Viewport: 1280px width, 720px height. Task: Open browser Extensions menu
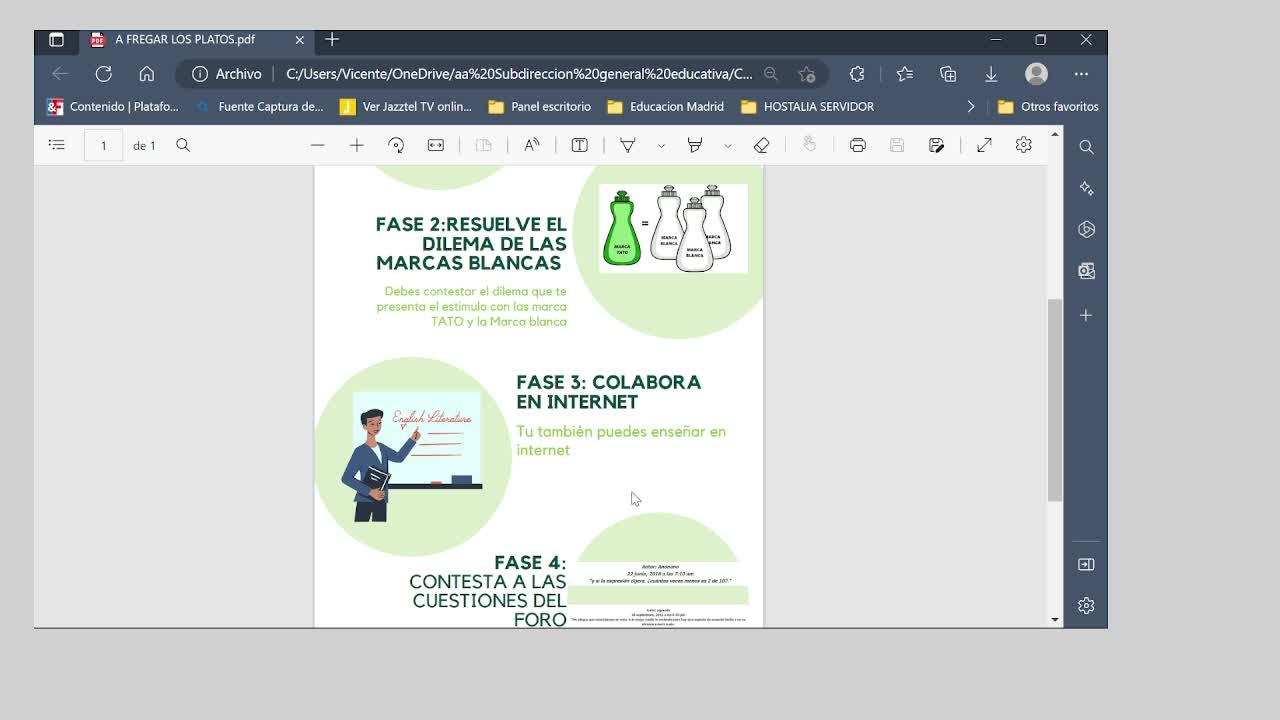(857, 74)
